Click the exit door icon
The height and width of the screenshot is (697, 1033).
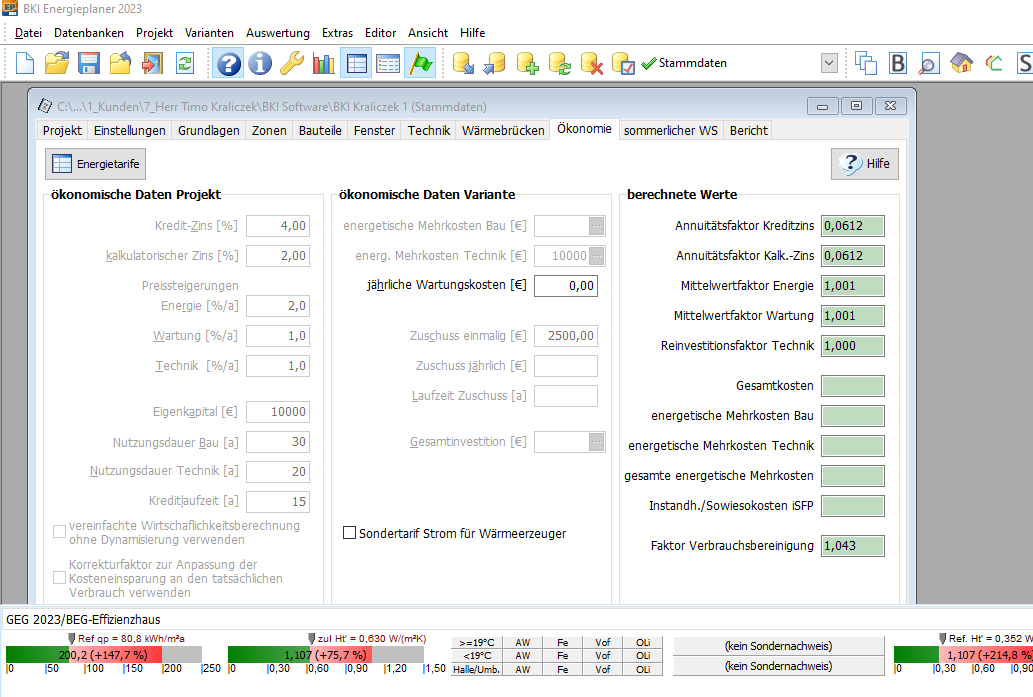tap(152, 64)
